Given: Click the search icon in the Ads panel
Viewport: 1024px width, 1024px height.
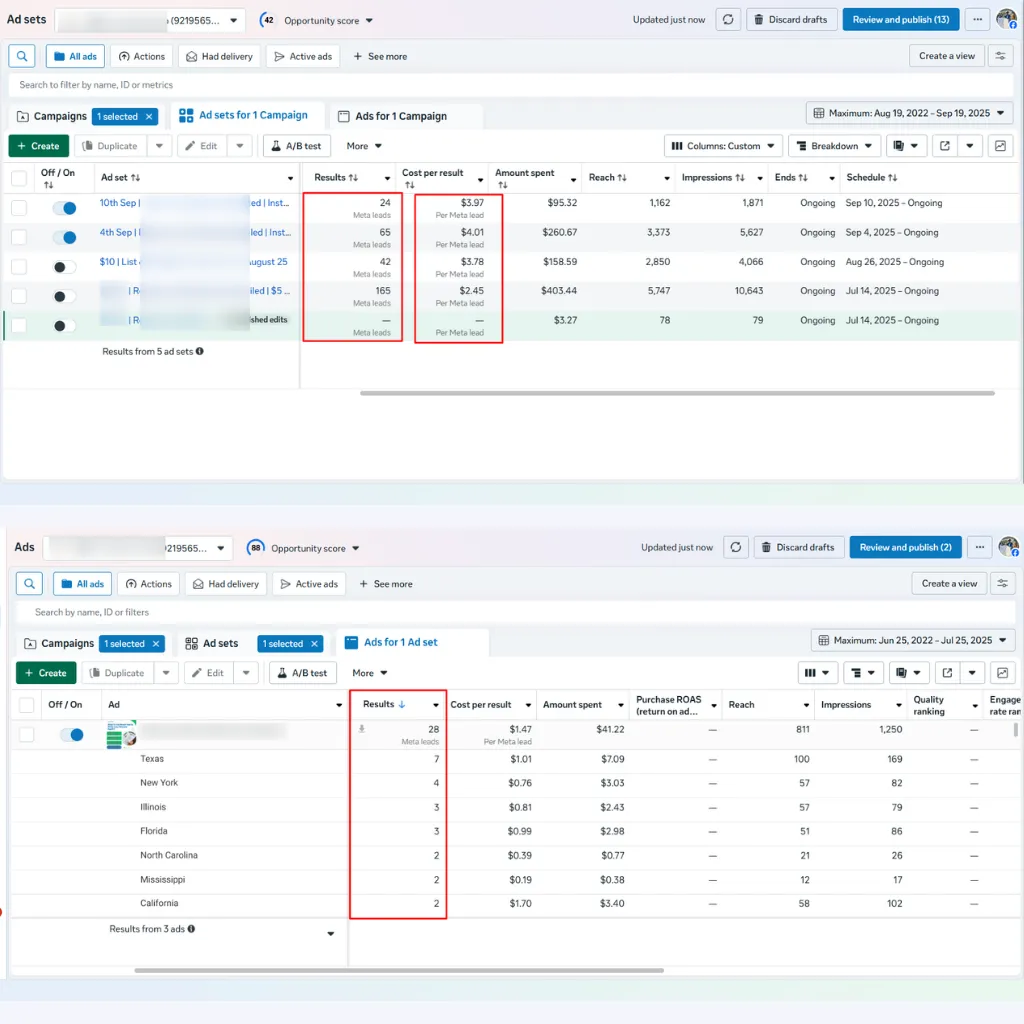Looking at the screenshot, I should tap(29, 584).
